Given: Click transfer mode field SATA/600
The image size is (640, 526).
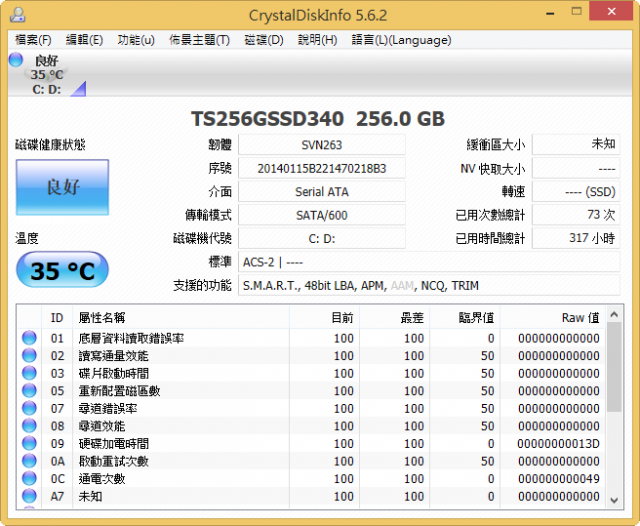Looking at the screenshot, I should coord(322,215).
